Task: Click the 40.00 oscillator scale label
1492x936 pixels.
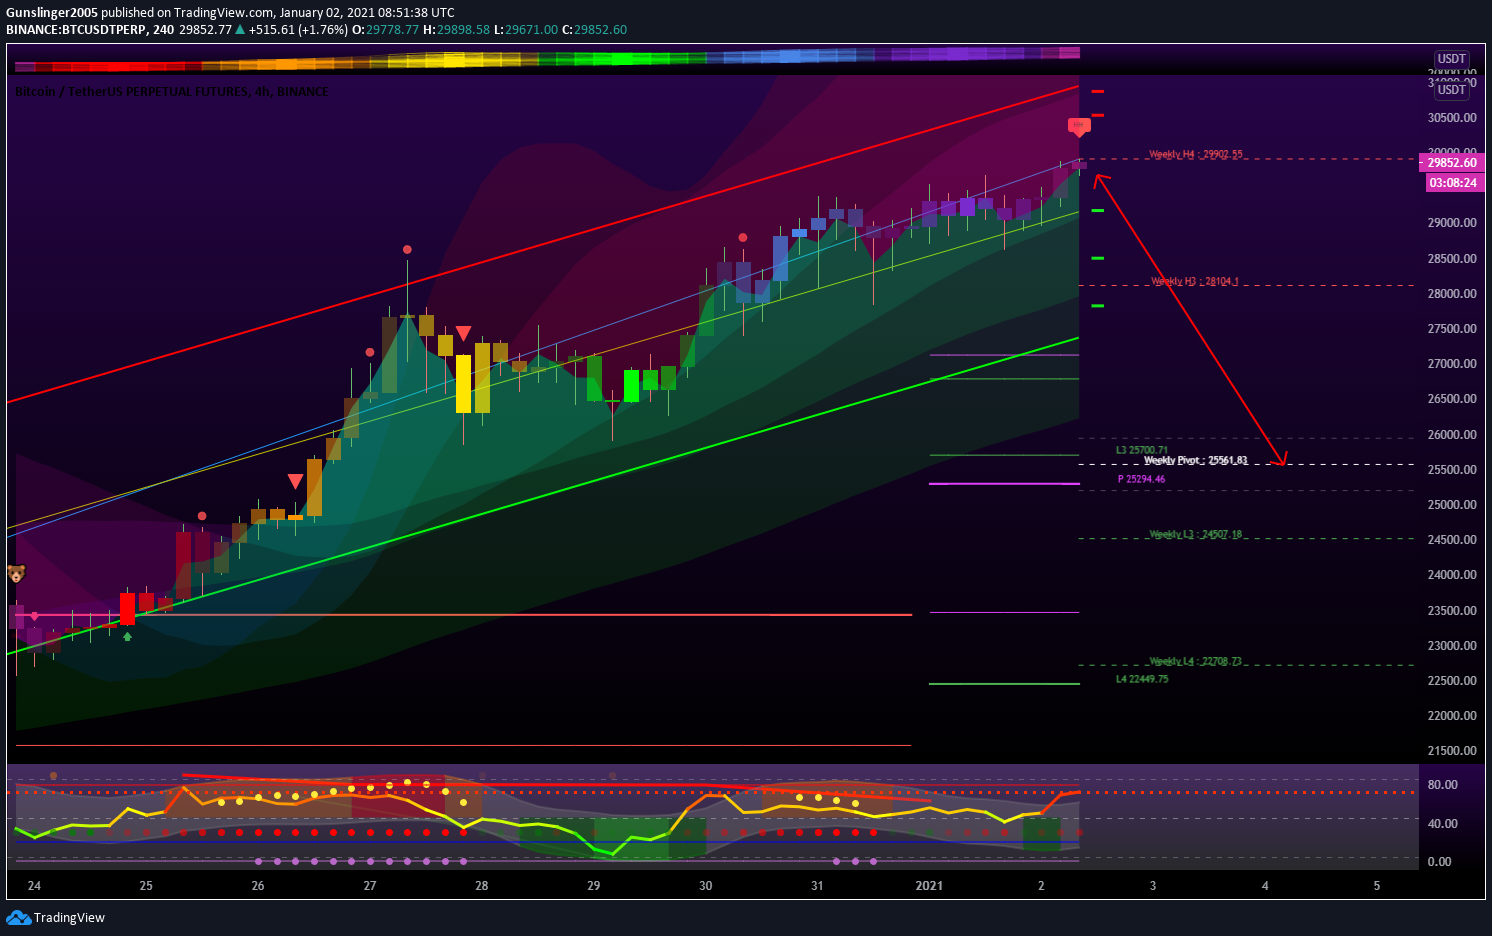Action: 1442,824
